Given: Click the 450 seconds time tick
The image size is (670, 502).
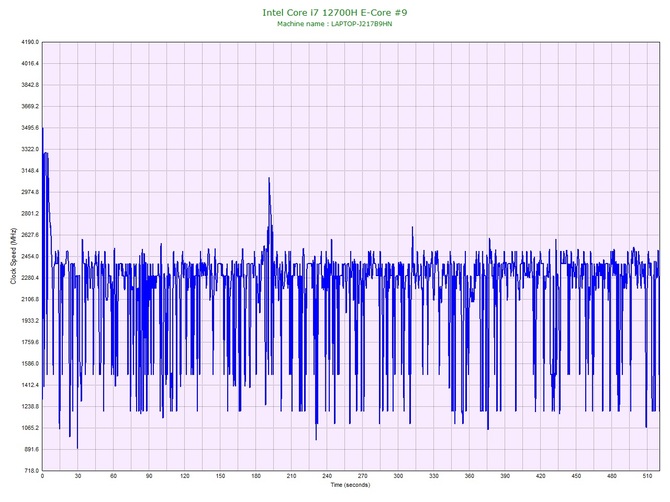Looking at the screenshot, I should [x=576, y=476].
